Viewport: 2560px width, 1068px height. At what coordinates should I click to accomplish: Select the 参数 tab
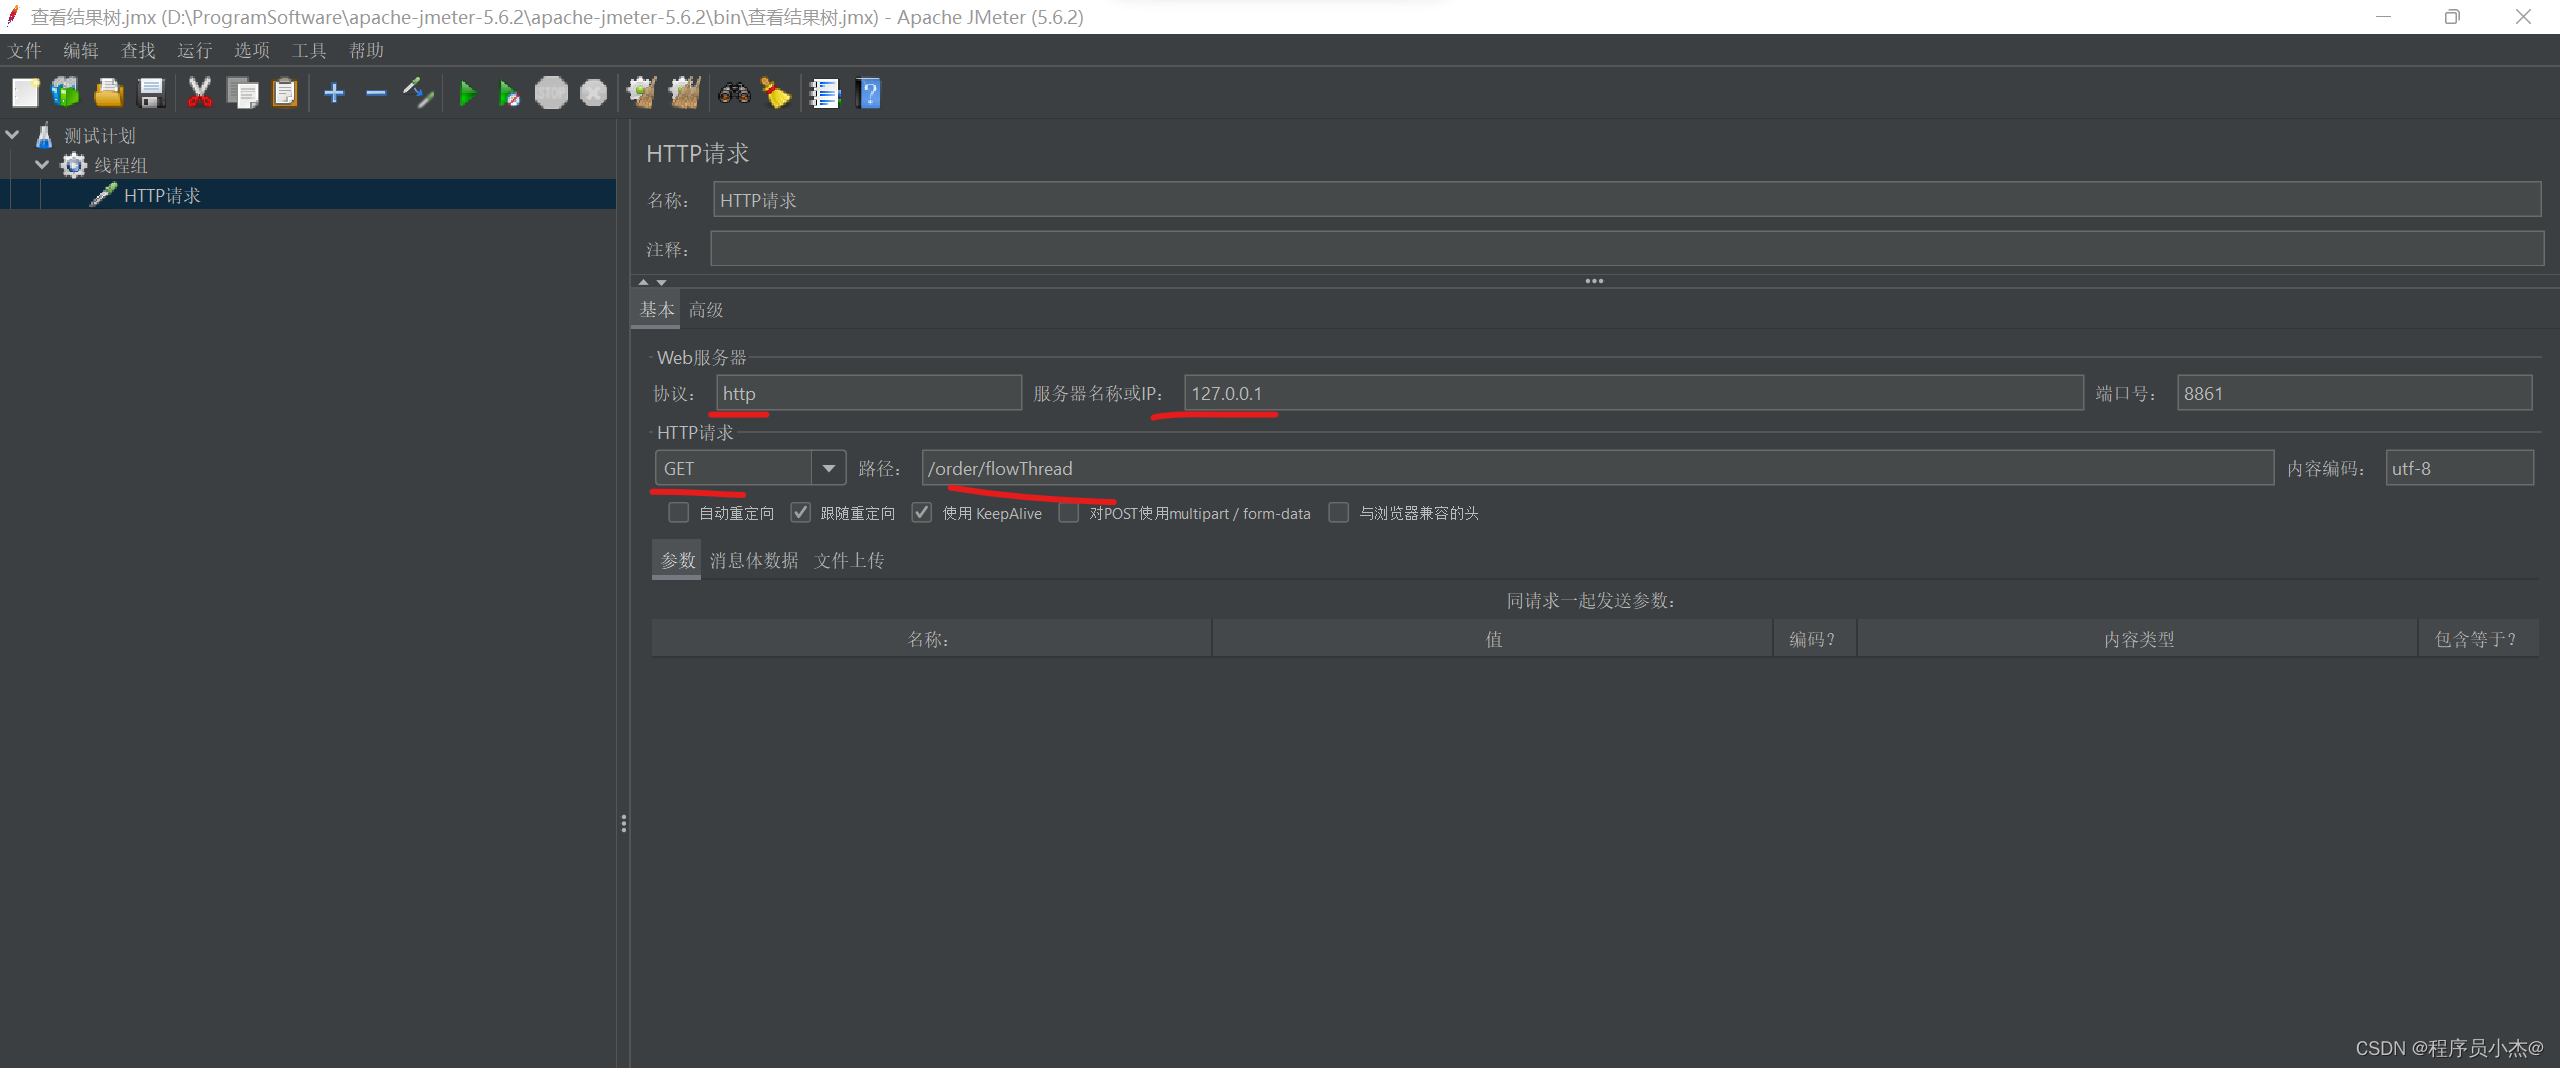(678, 560)
